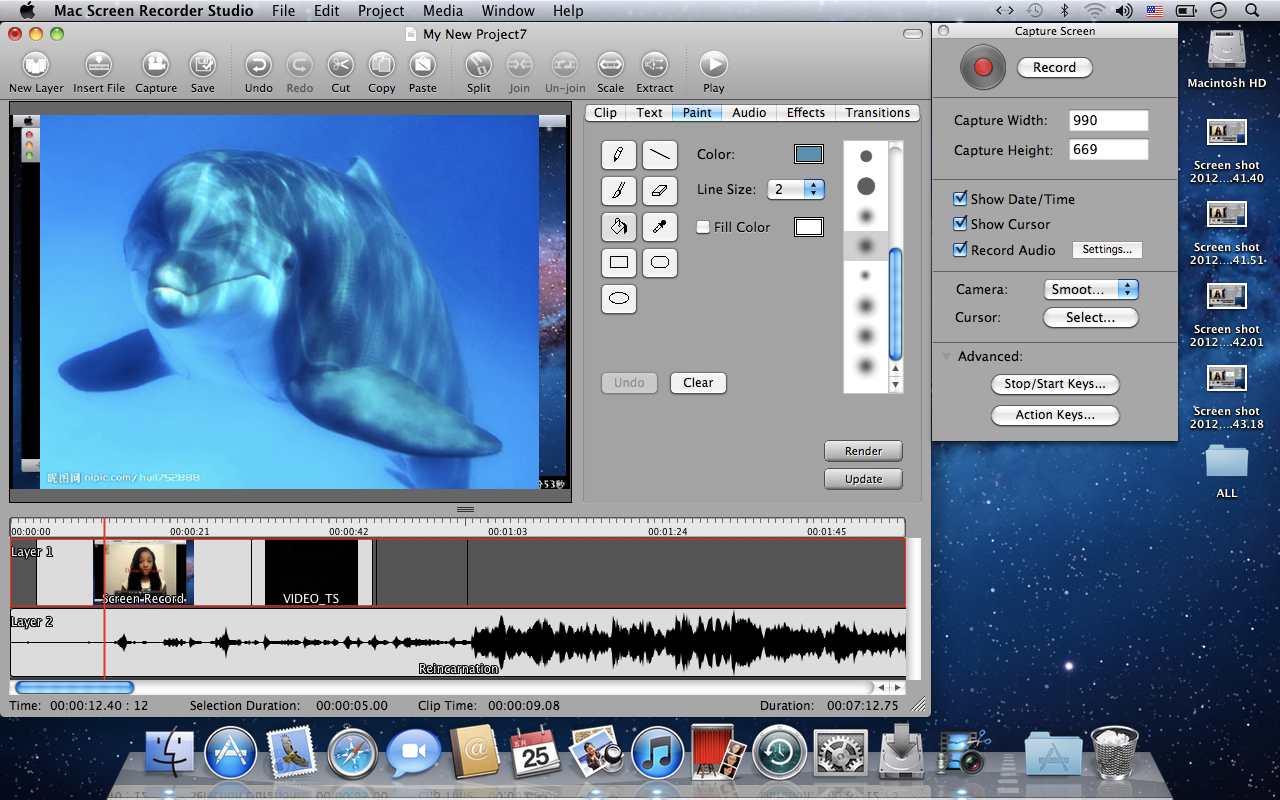Open Safari from the Dock
This screenshot has height=800, width=1280.
coord(352,754)
